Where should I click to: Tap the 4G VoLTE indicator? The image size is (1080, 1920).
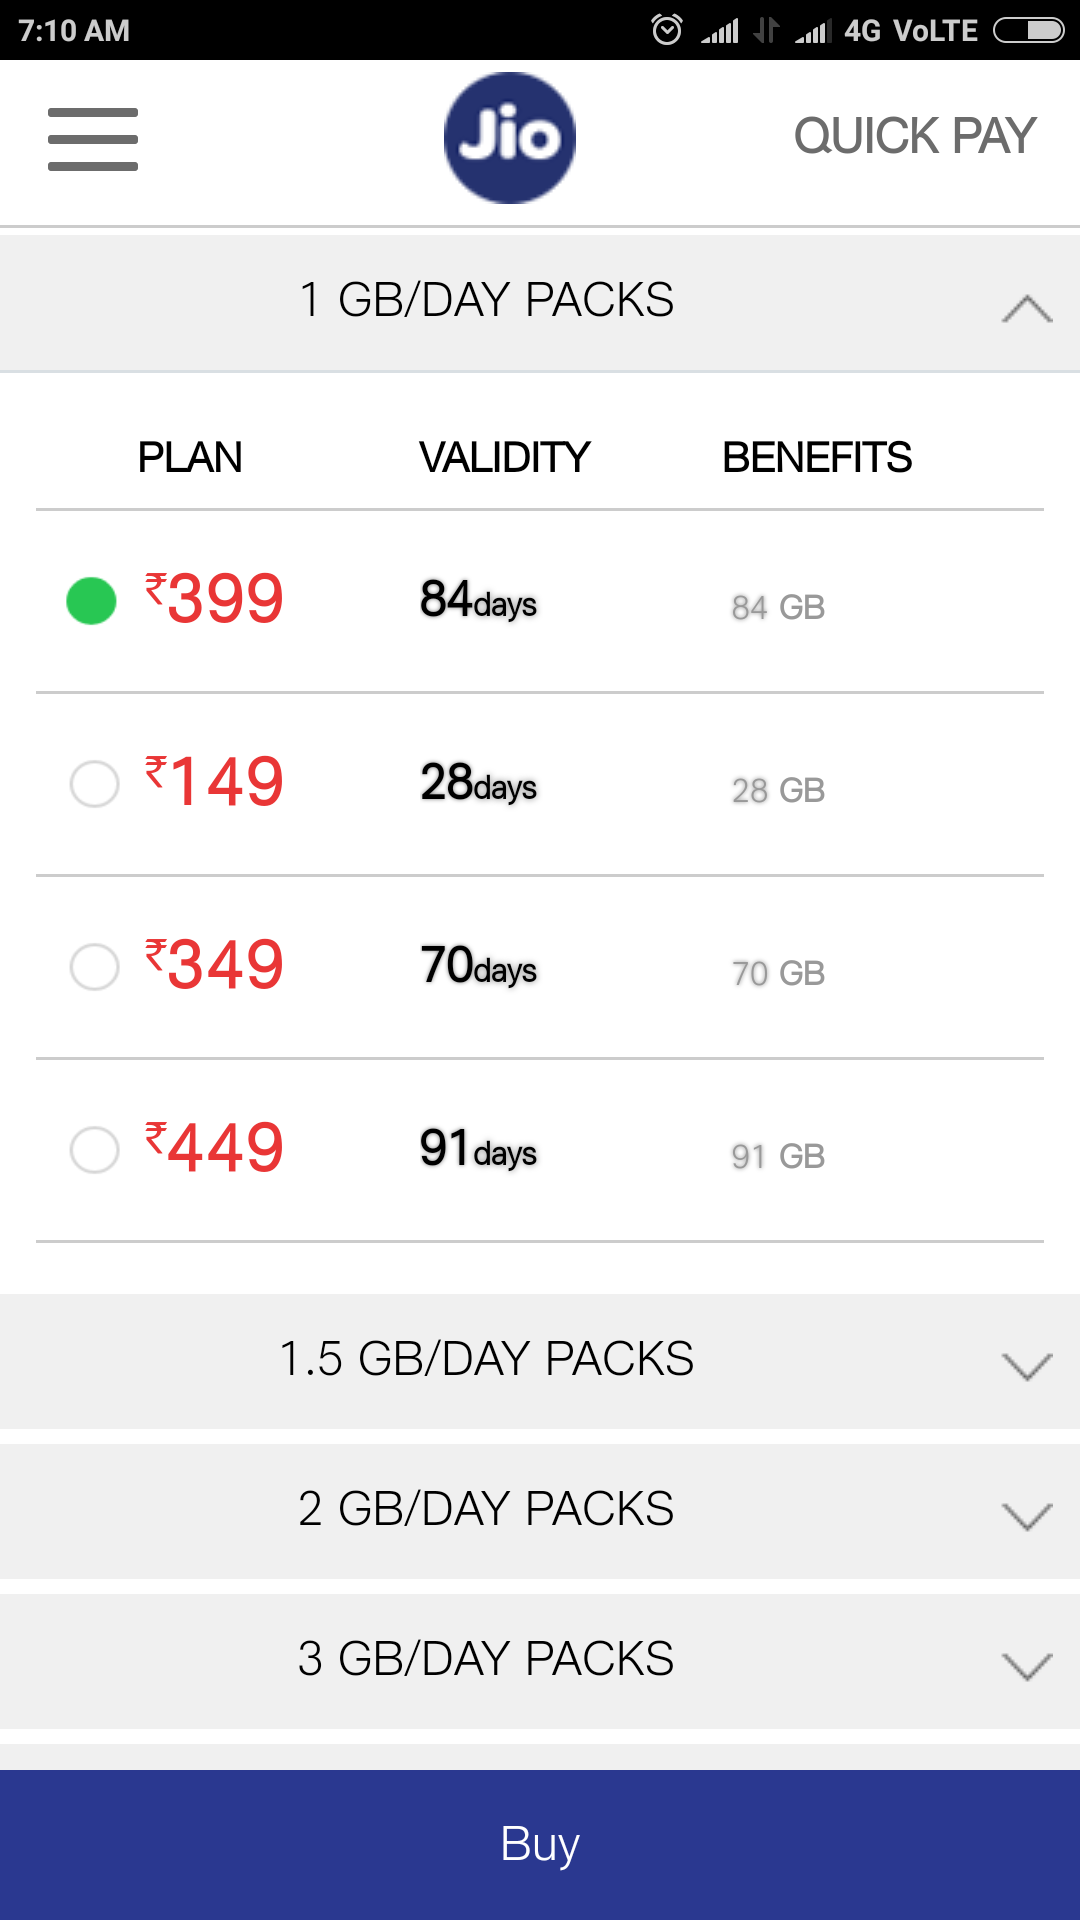point(910,31)
